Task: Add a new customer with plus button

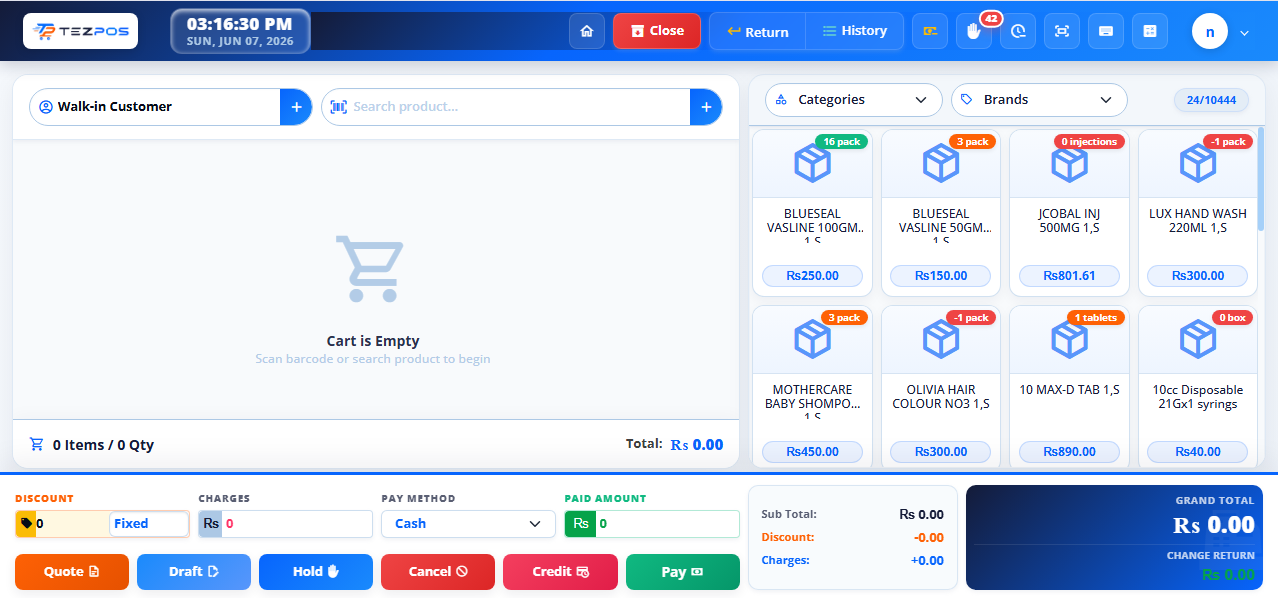Action: [296, 107]
